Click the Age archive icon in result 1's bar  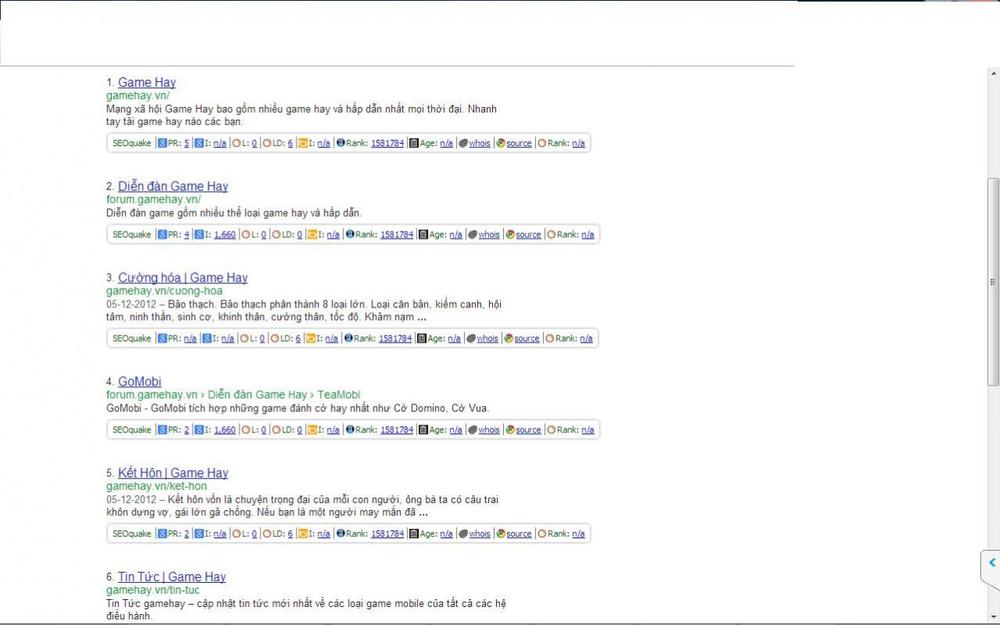point(414,143)
